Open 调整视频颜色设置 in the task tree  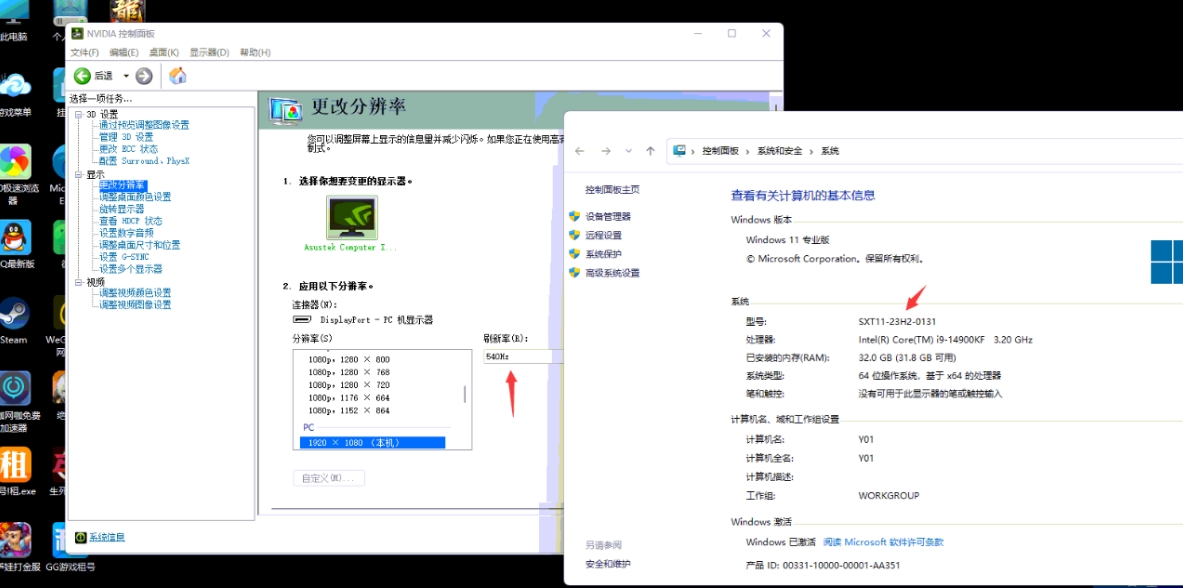tap(135, 293)
